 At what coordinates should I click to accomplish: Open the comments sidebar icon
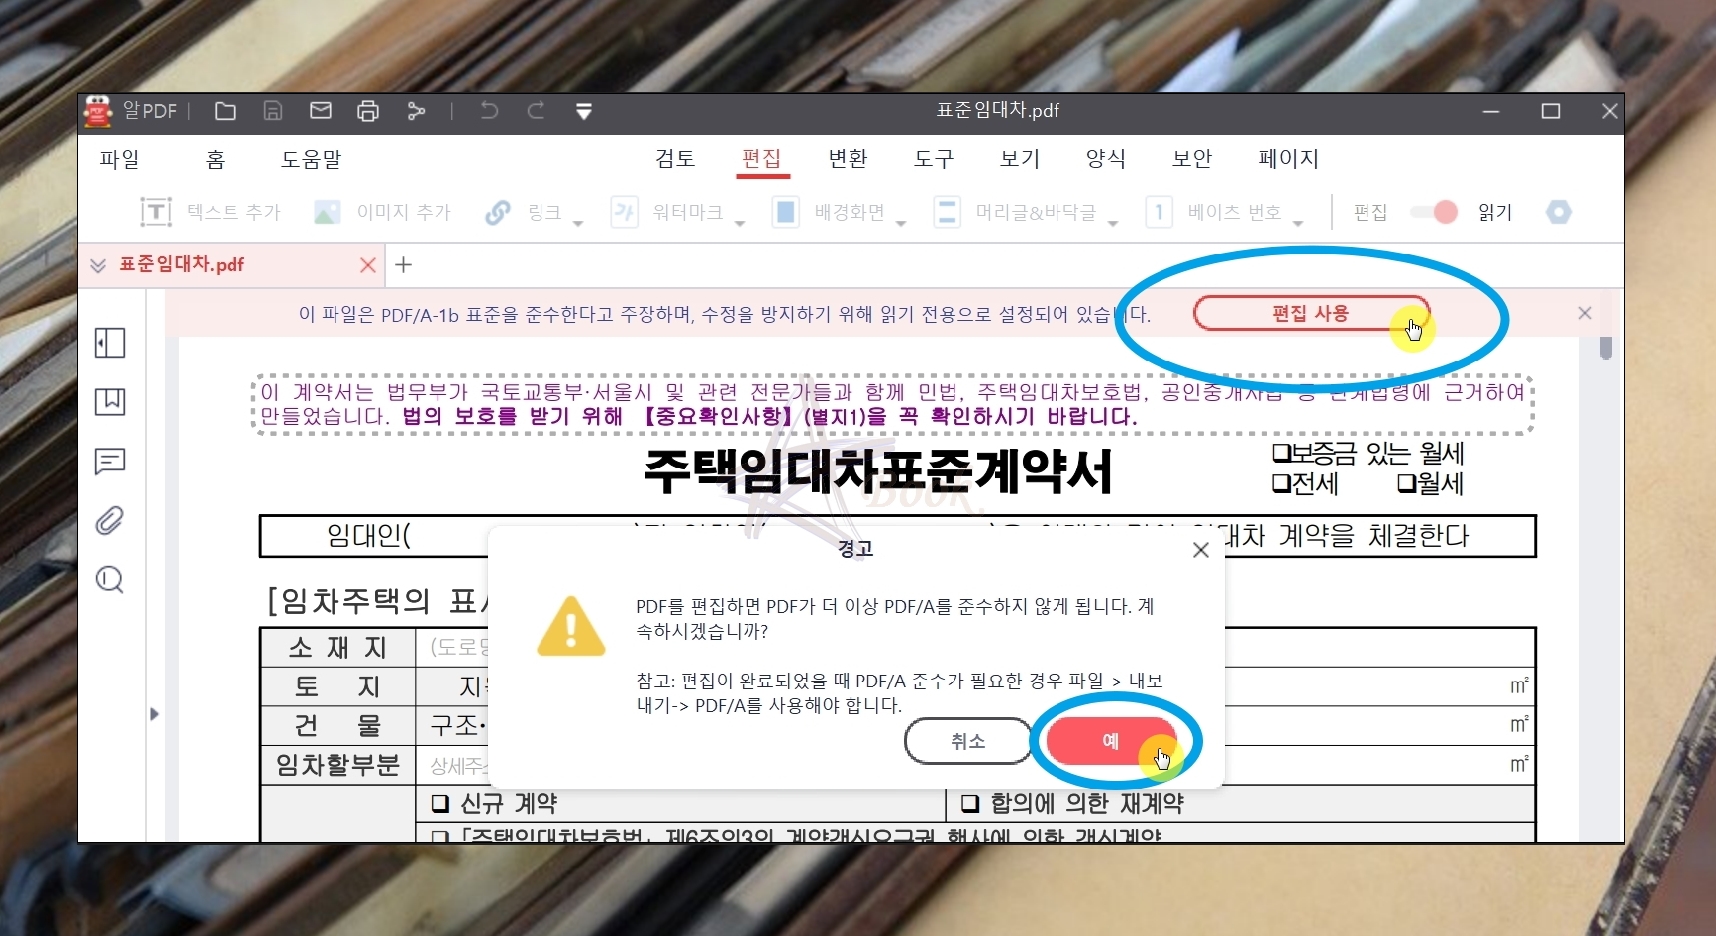(x=110, y=461)
